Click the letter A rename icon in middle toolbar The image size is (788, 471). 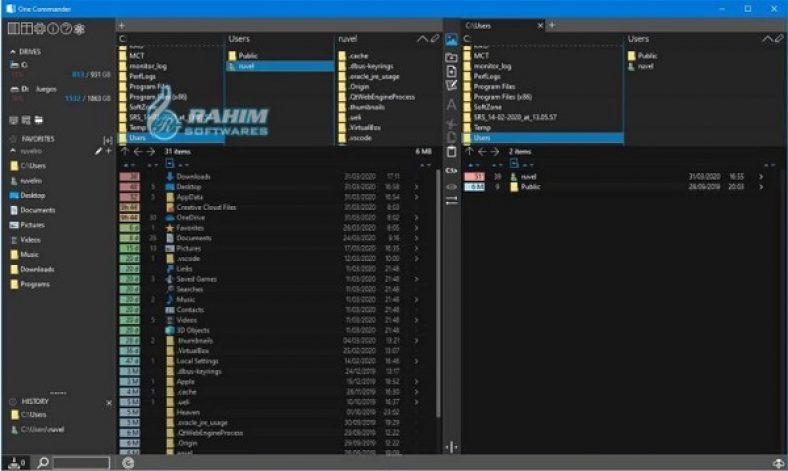(451, 105)
